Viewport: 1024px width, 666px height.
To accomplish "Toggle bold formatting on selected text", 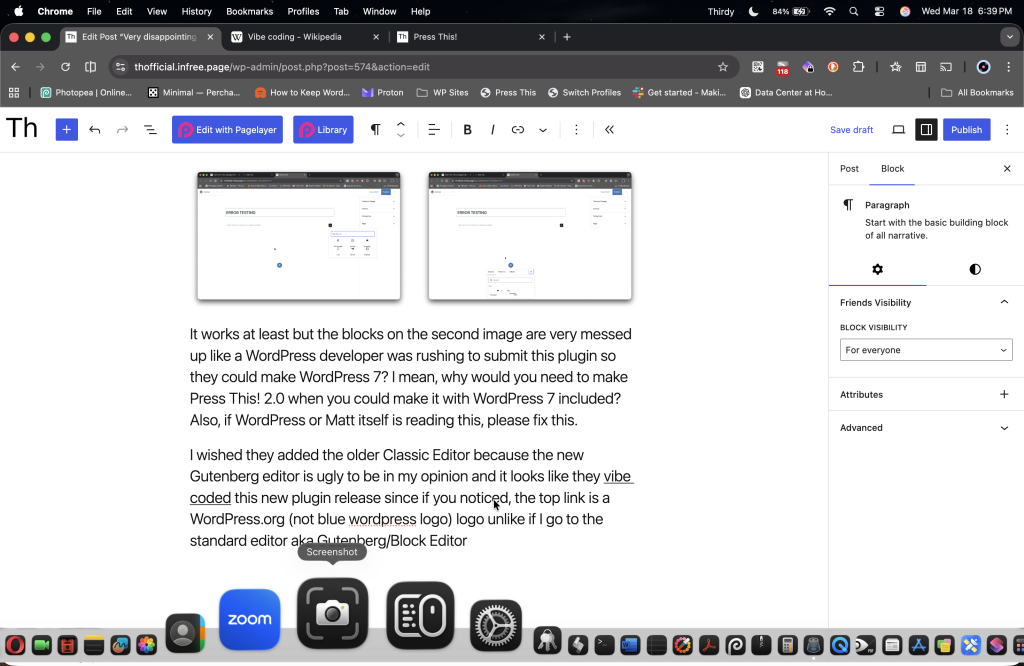I will point(467,130).
